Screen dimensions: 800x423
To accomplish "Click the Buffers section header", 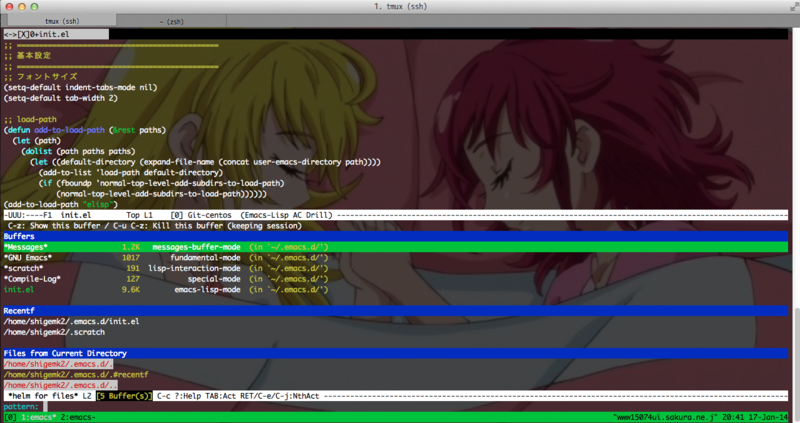I will 395,236.
